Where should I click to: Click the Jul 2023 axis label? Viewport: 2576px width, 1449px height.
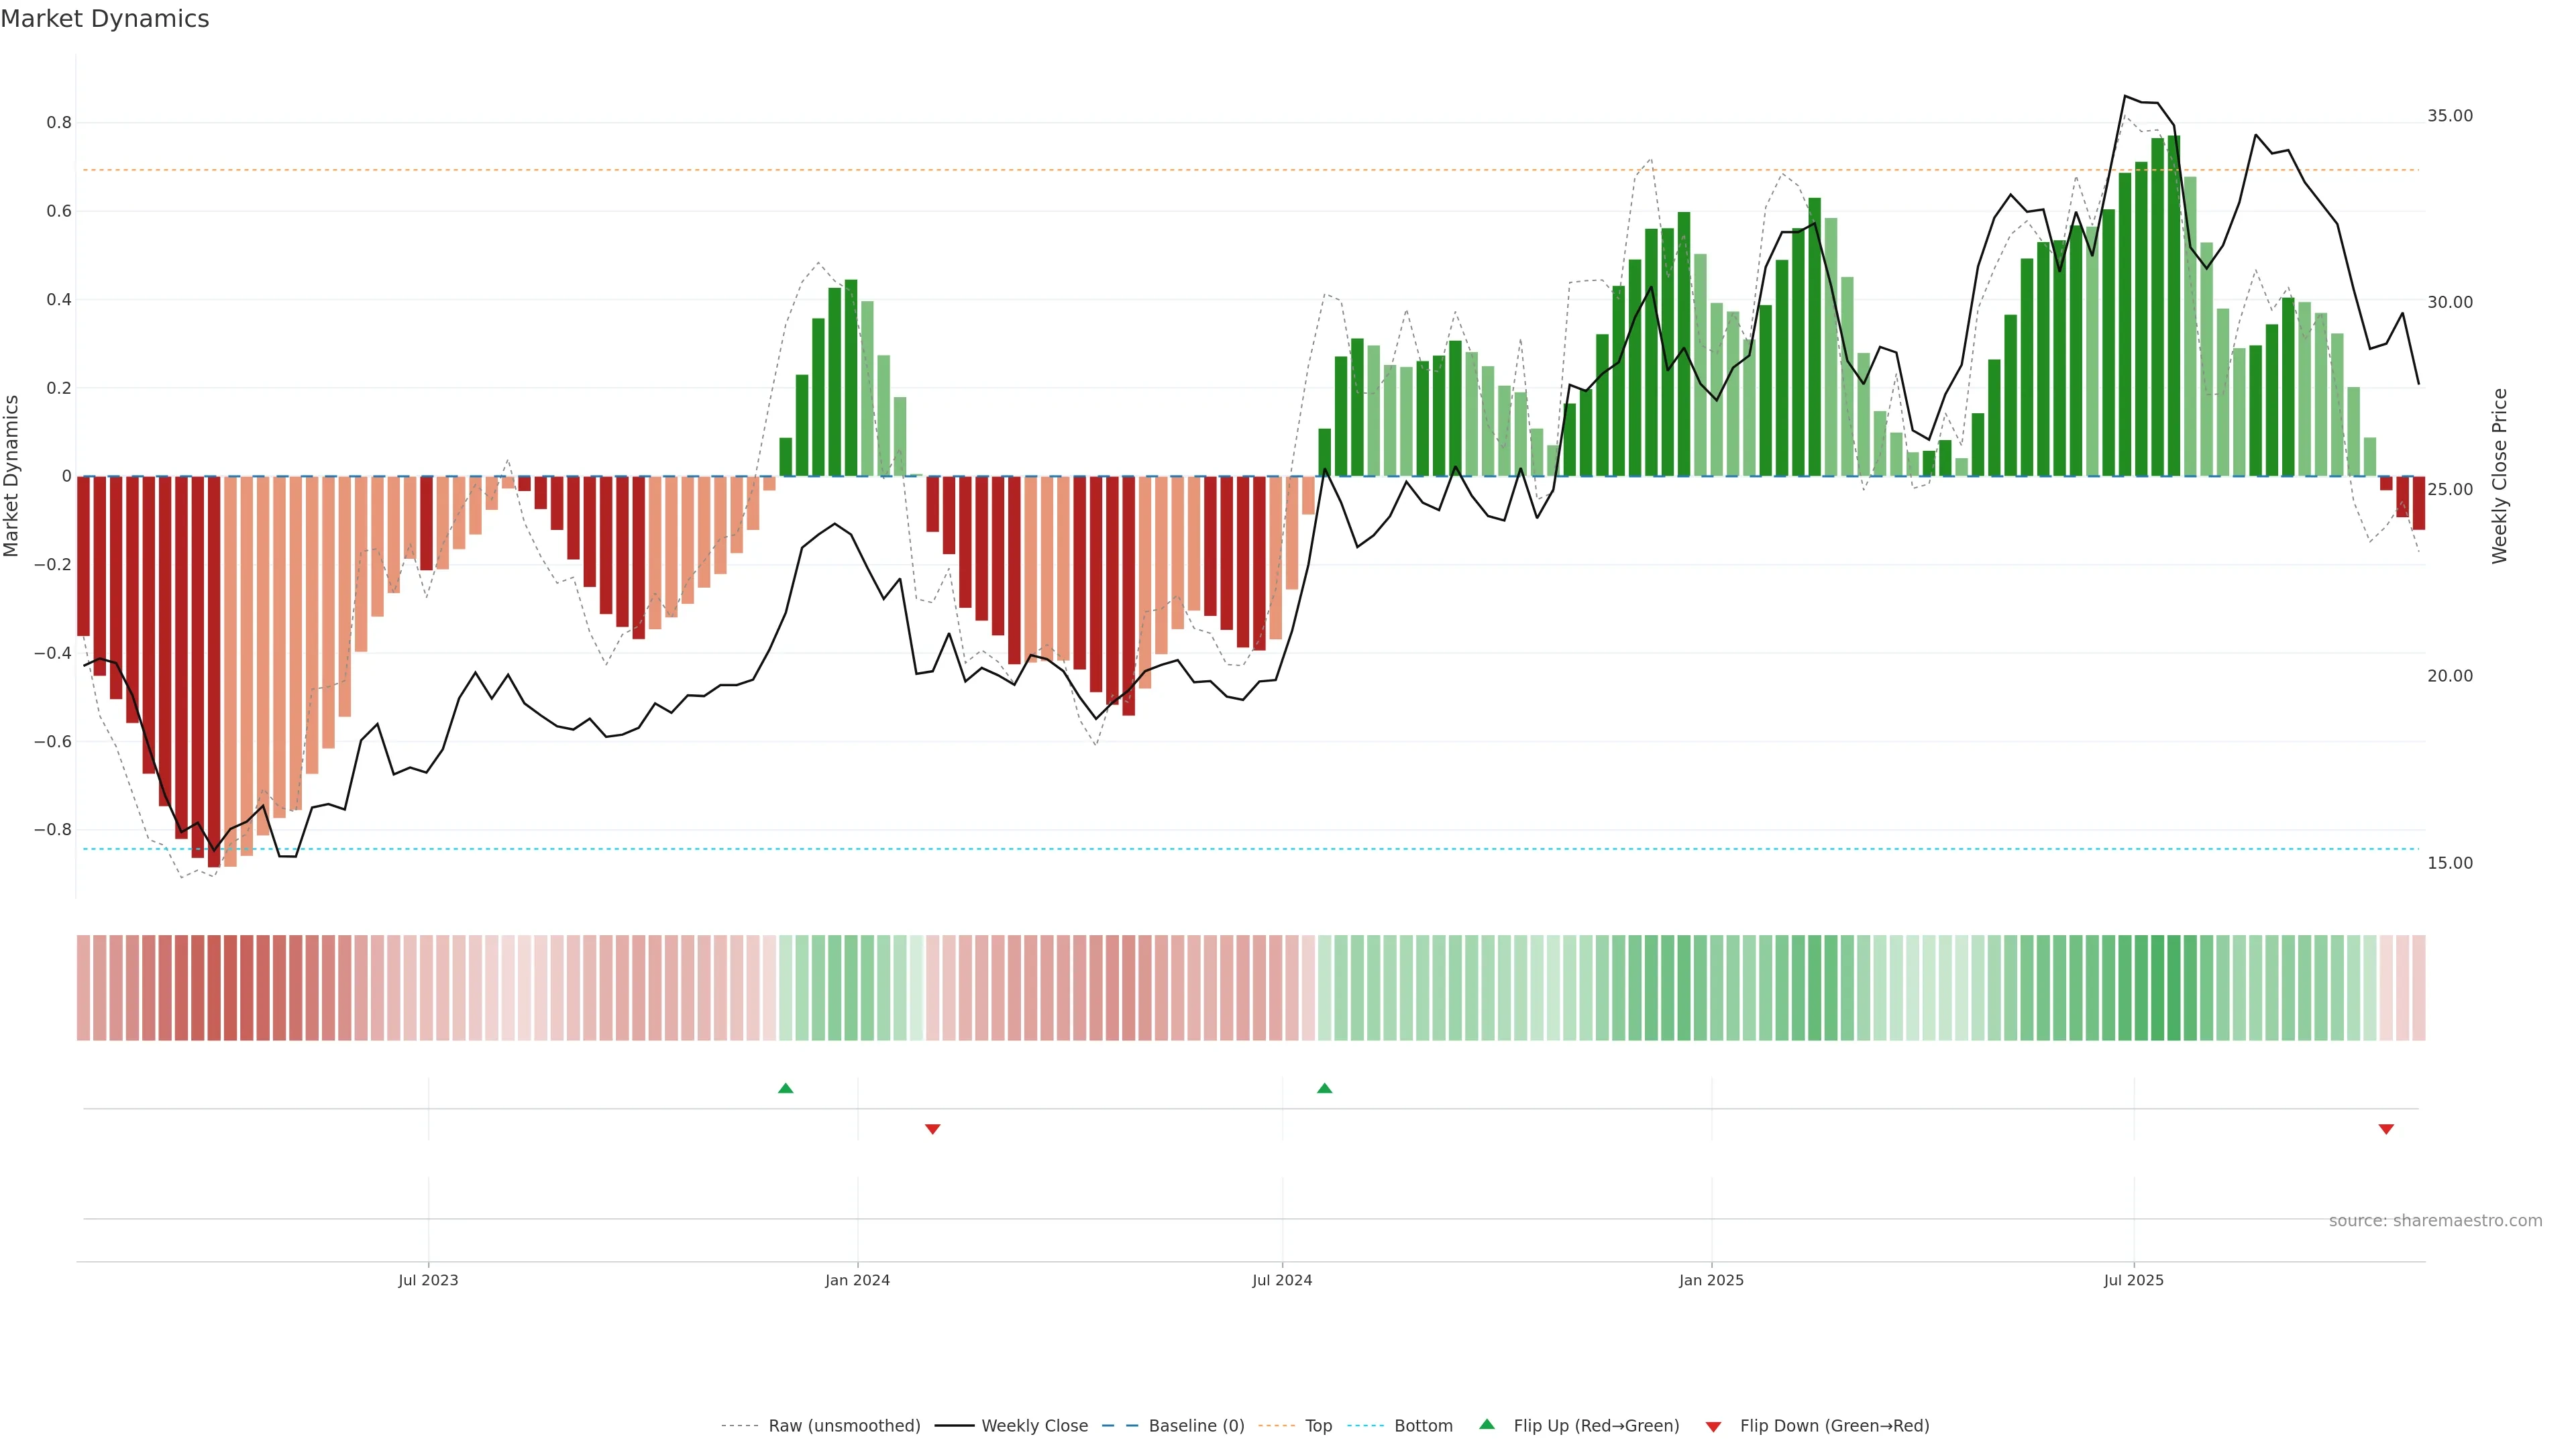click(428, 1280)
